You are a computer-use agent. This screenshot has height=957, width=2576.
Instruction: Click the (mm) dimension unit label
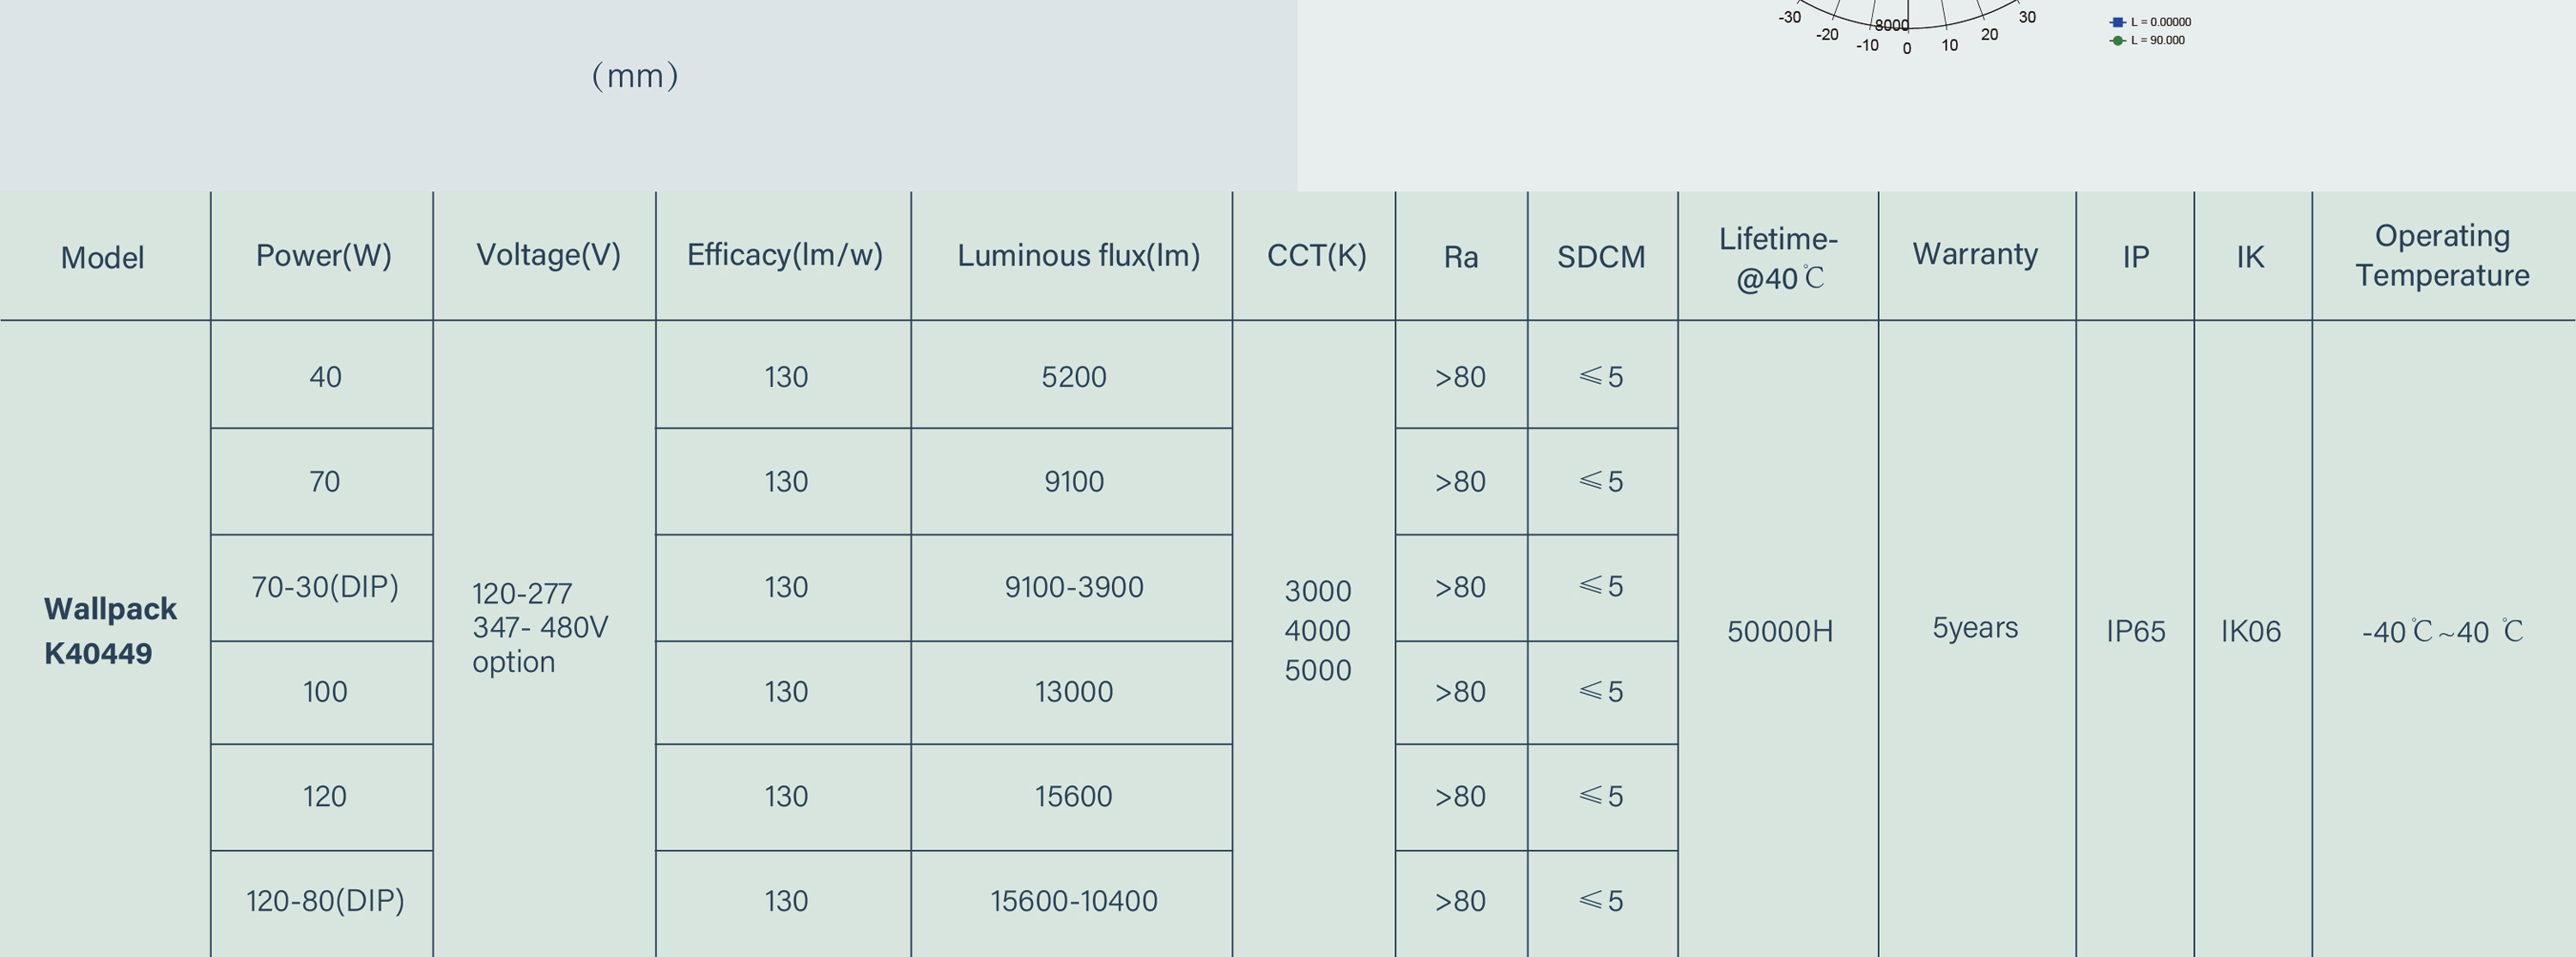pos(635,76)
